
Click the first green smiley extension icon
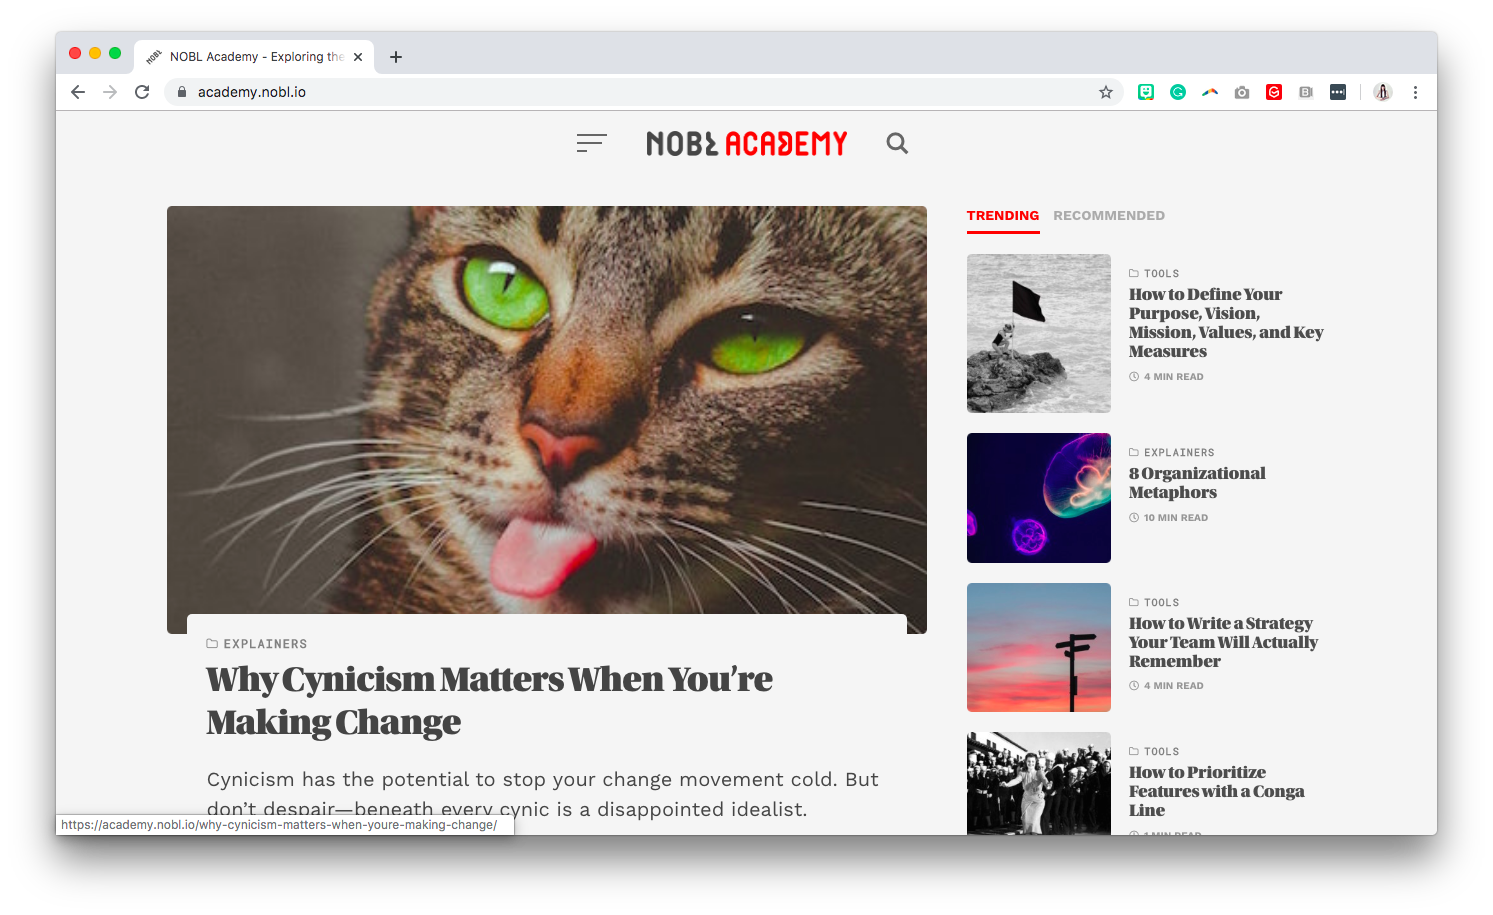(1146, 92)
